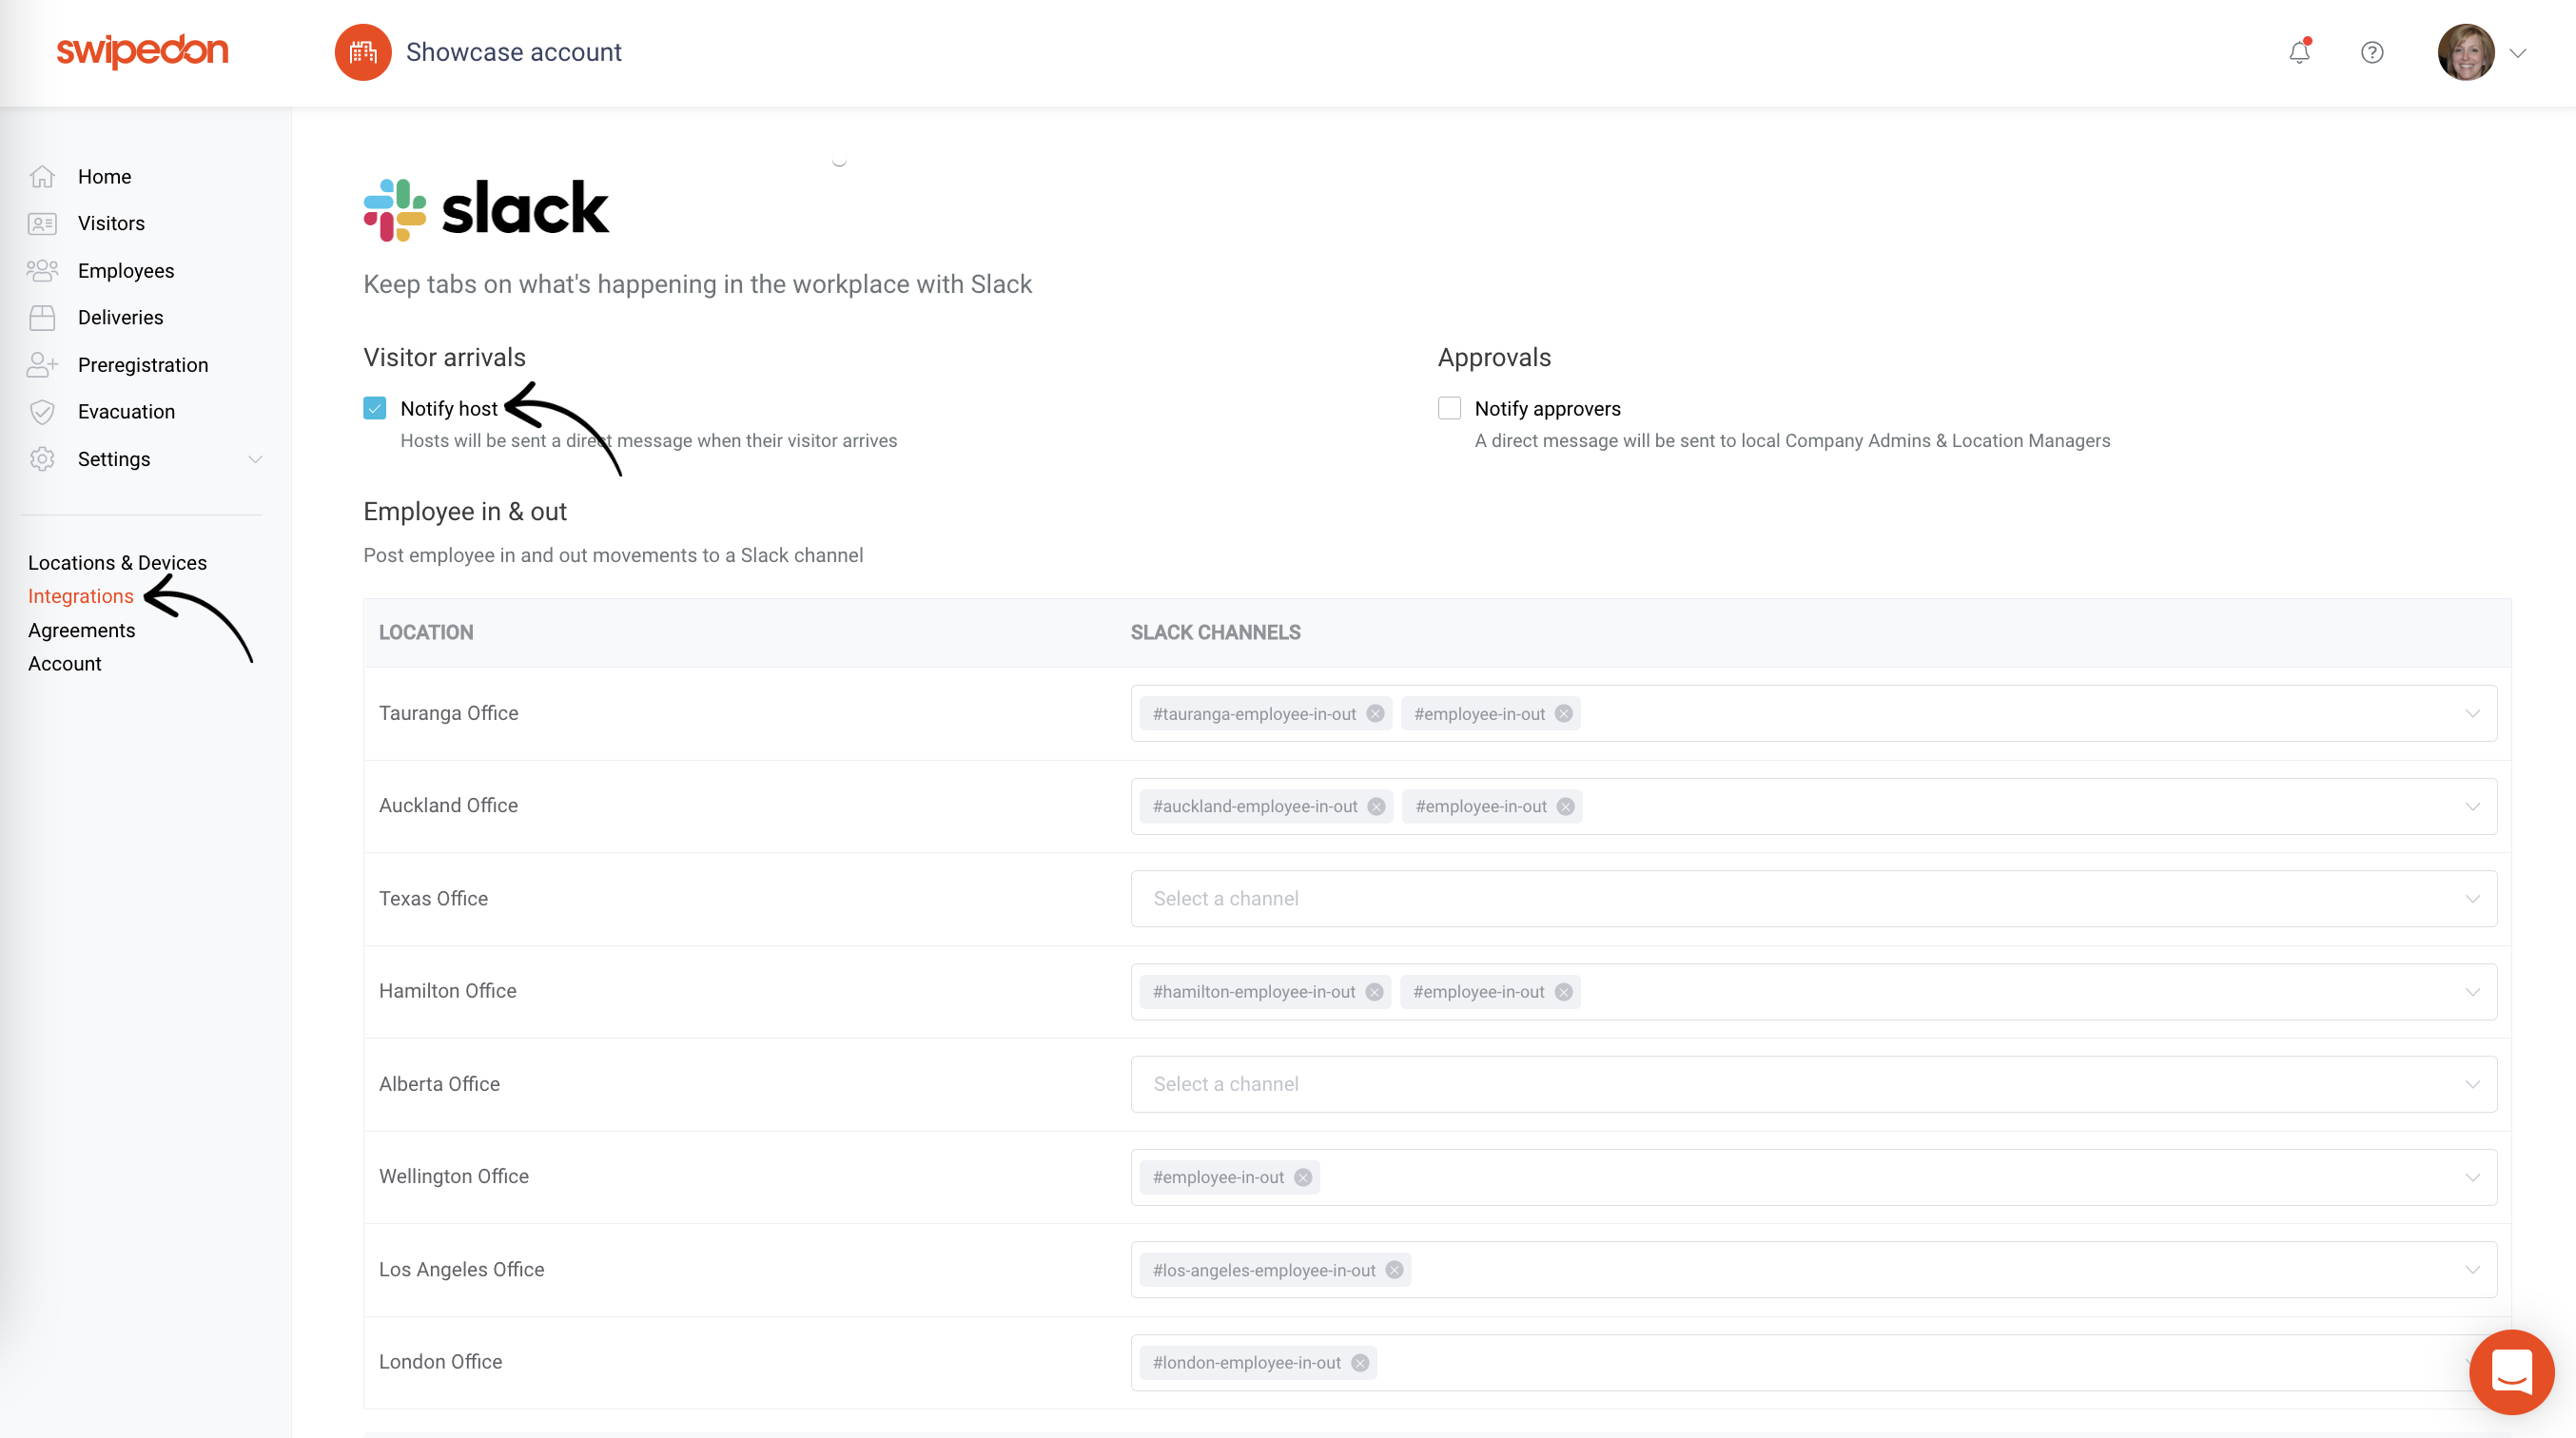Click the LOCATION column header
2576x1438 pixels.
click(426, 632)
